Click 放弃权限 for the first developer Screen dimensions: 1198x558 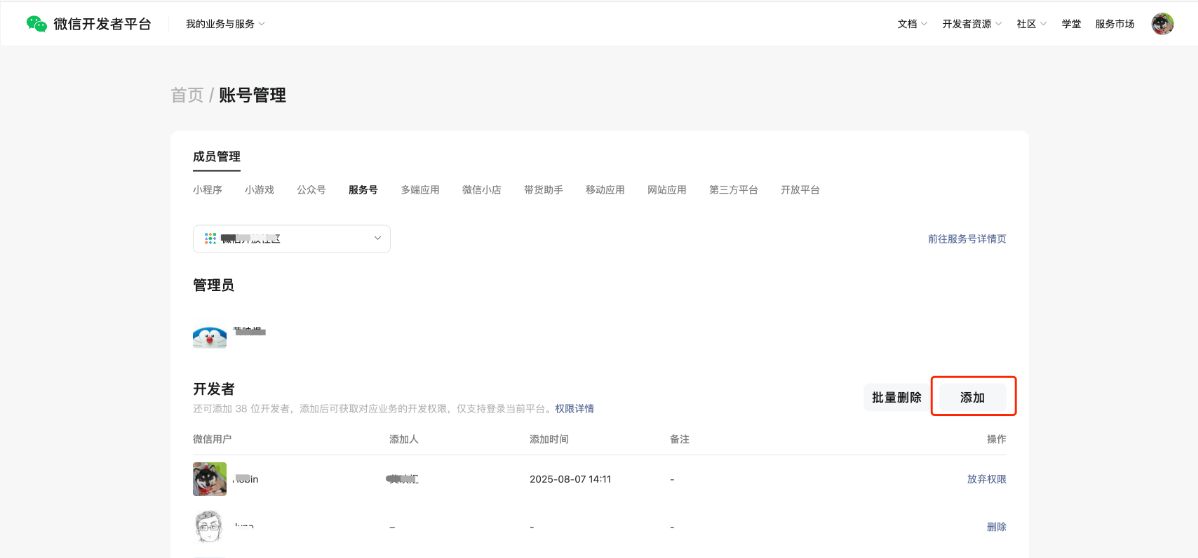(986, 479)
